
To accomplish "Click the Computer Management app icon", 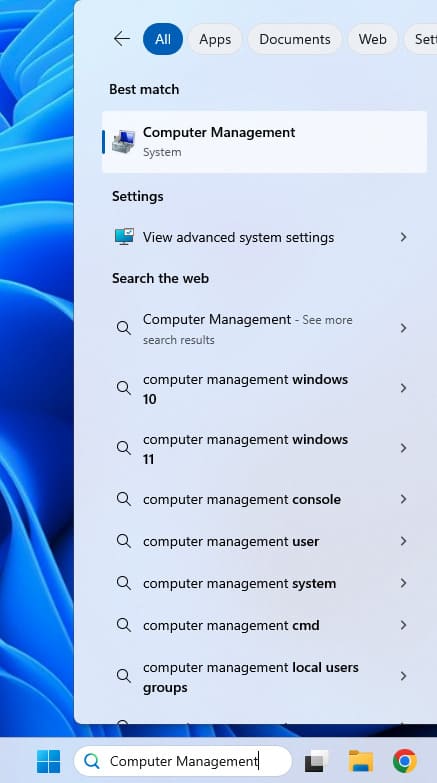I will coord(124,142).
